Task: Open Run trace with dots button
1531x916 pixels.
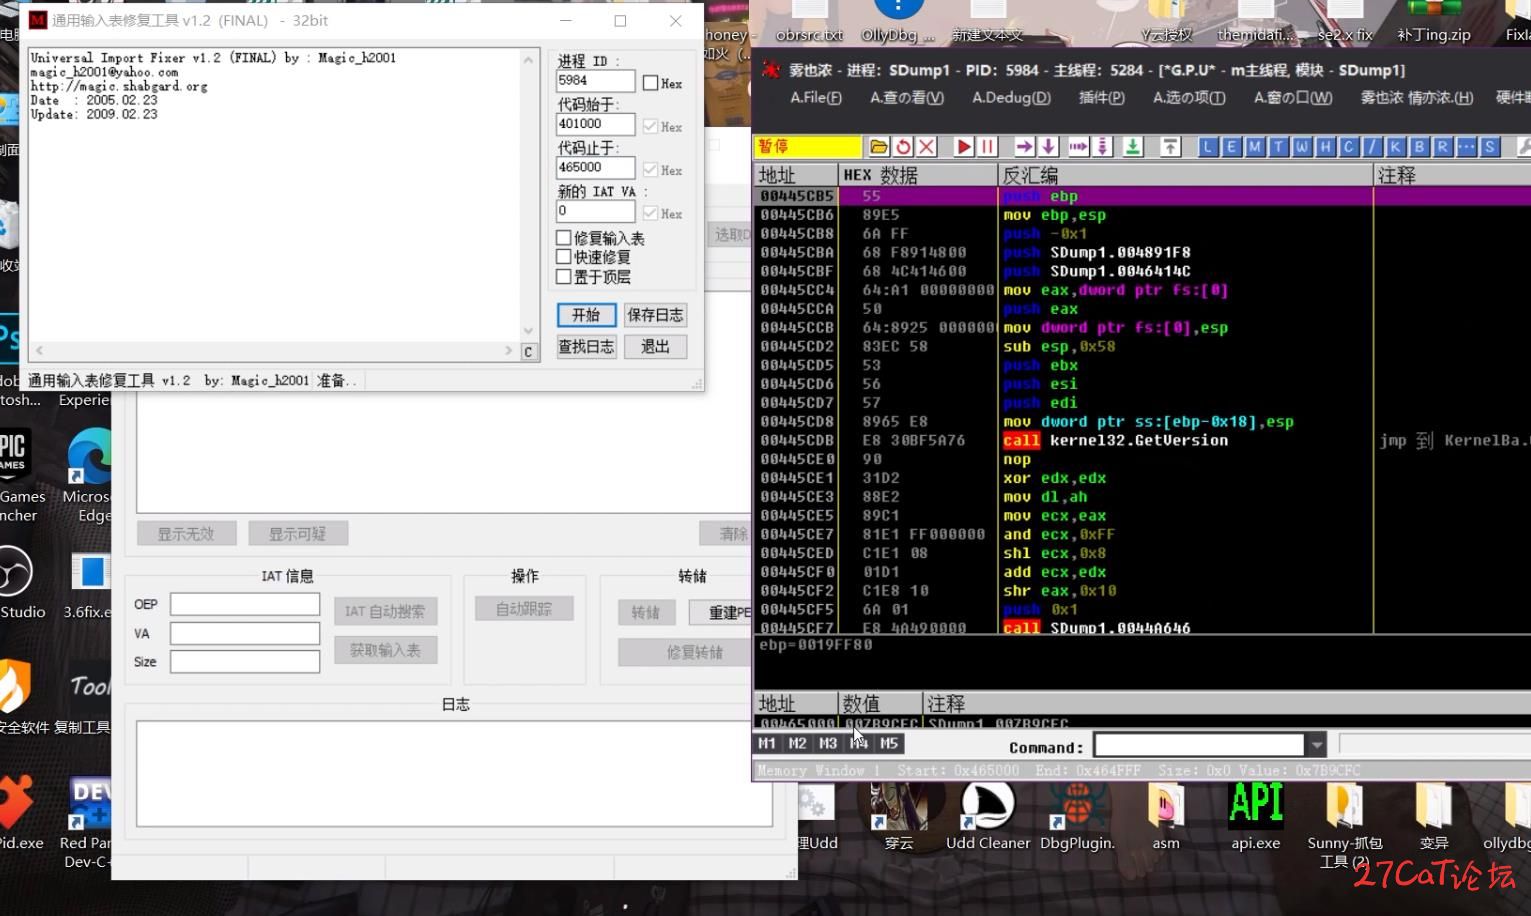Action: click(1466, 147)
